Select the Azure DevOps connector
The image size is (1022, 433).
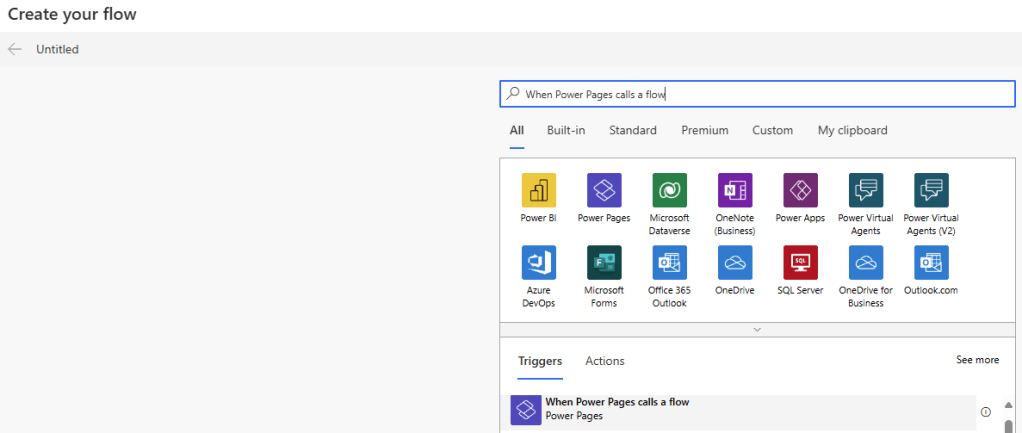pos(539,262)
